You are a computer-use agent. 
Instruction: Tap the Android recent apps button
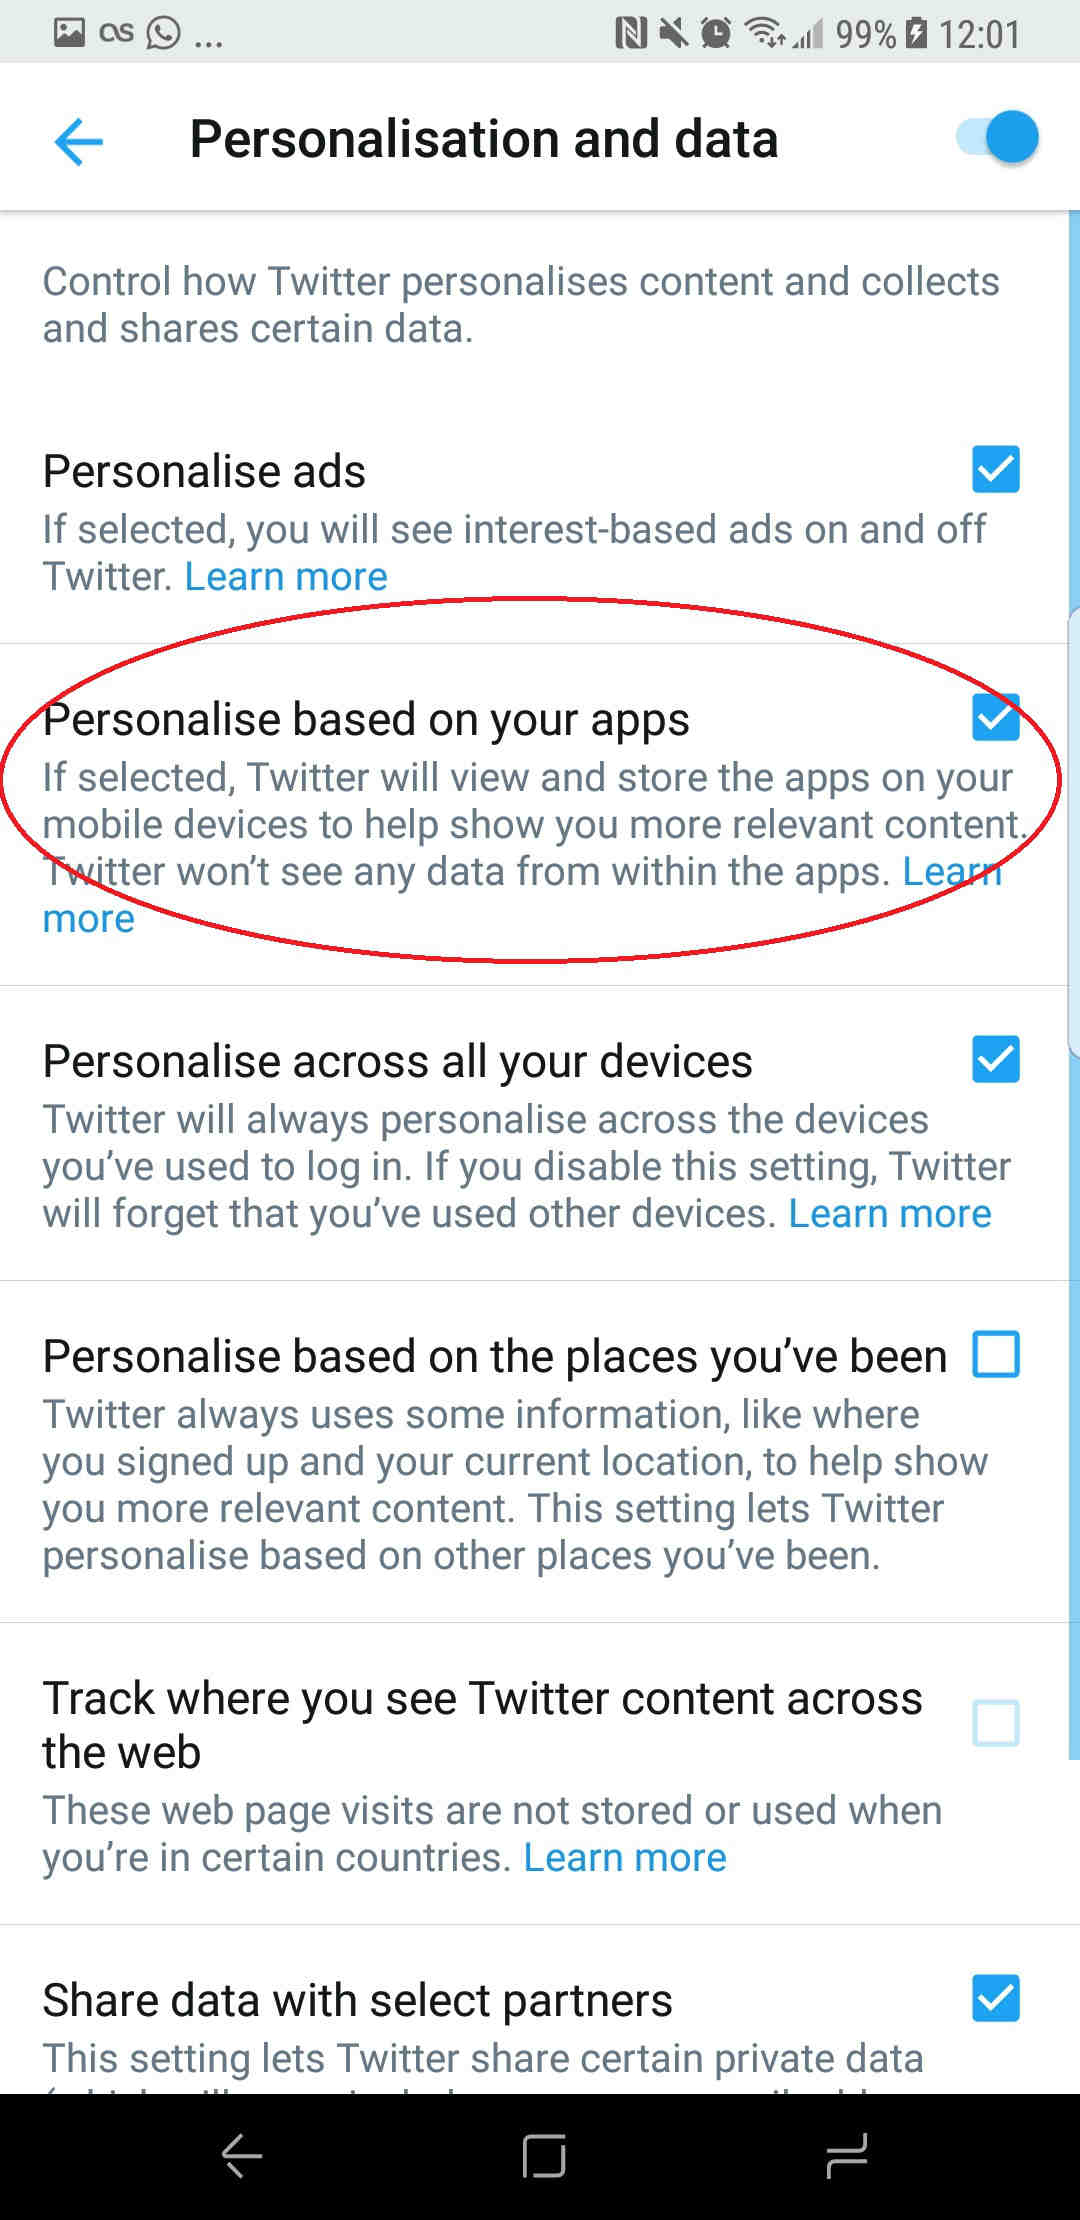pos(846,2156)
